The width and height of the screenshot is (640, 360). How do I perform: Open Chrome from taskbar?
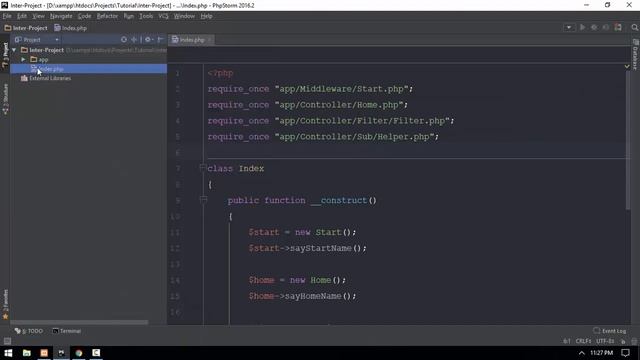(79, 353)
